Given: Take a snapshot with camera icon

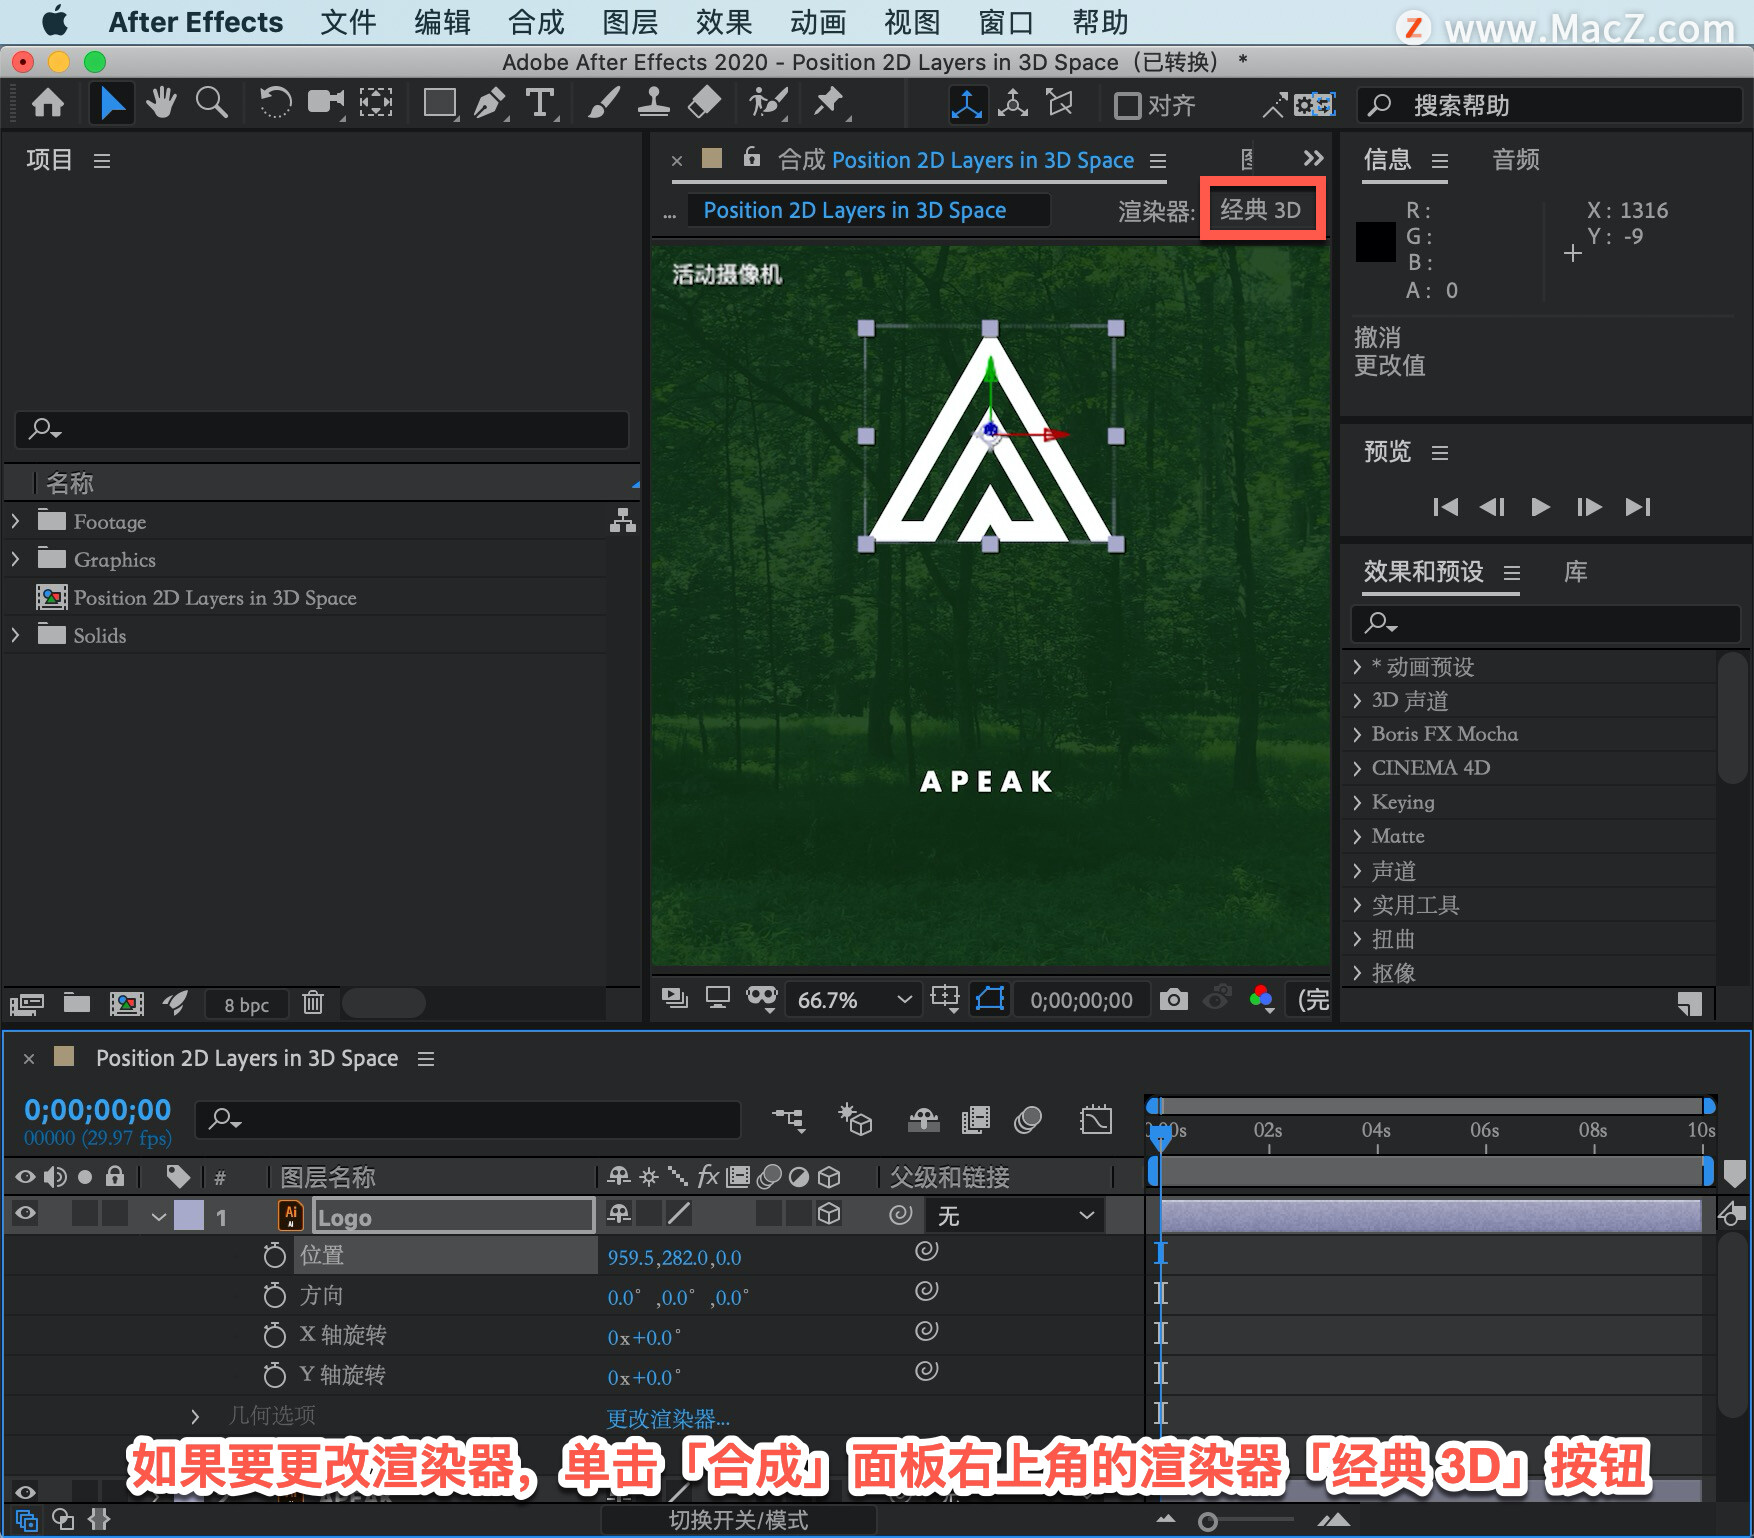Looking at the screenshot, I should point(1174,999).
